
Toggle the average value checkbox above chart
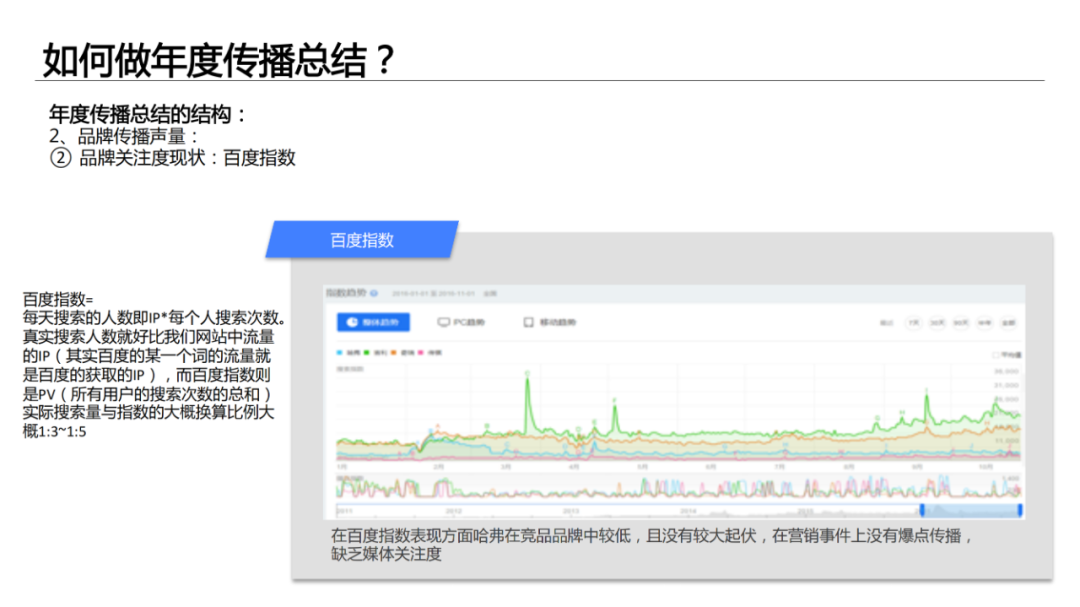click(996, 355)
